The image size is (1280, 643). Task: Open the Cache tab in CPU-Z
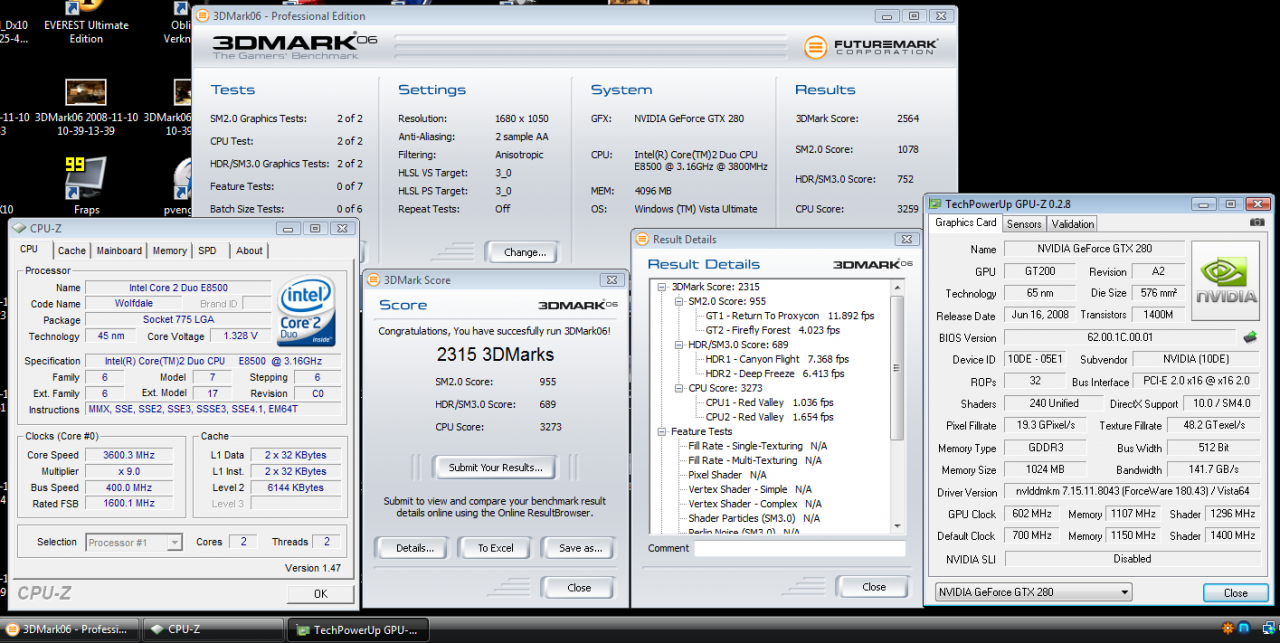click(71, 250)
